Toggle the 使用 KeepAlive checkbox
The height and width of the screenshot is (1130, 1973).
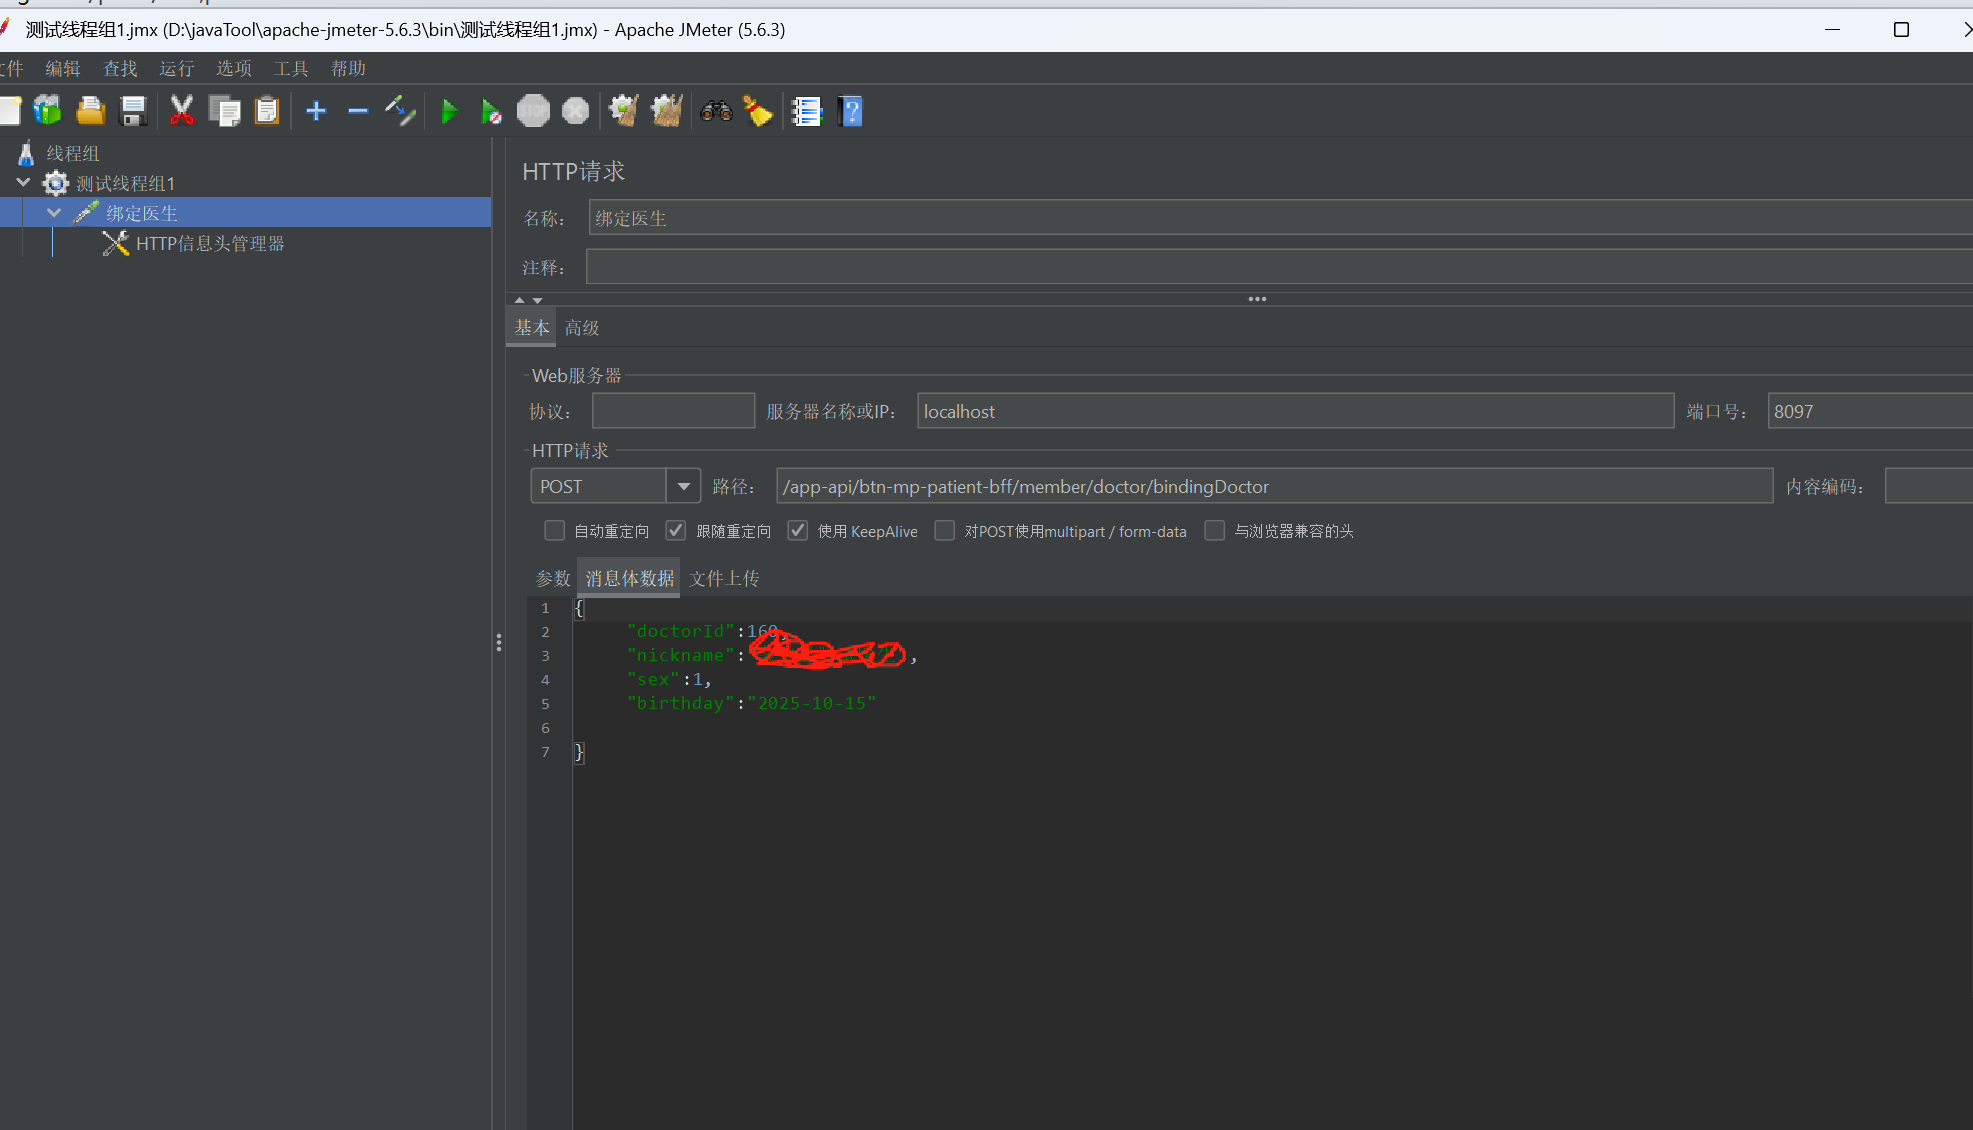[797, 531]
